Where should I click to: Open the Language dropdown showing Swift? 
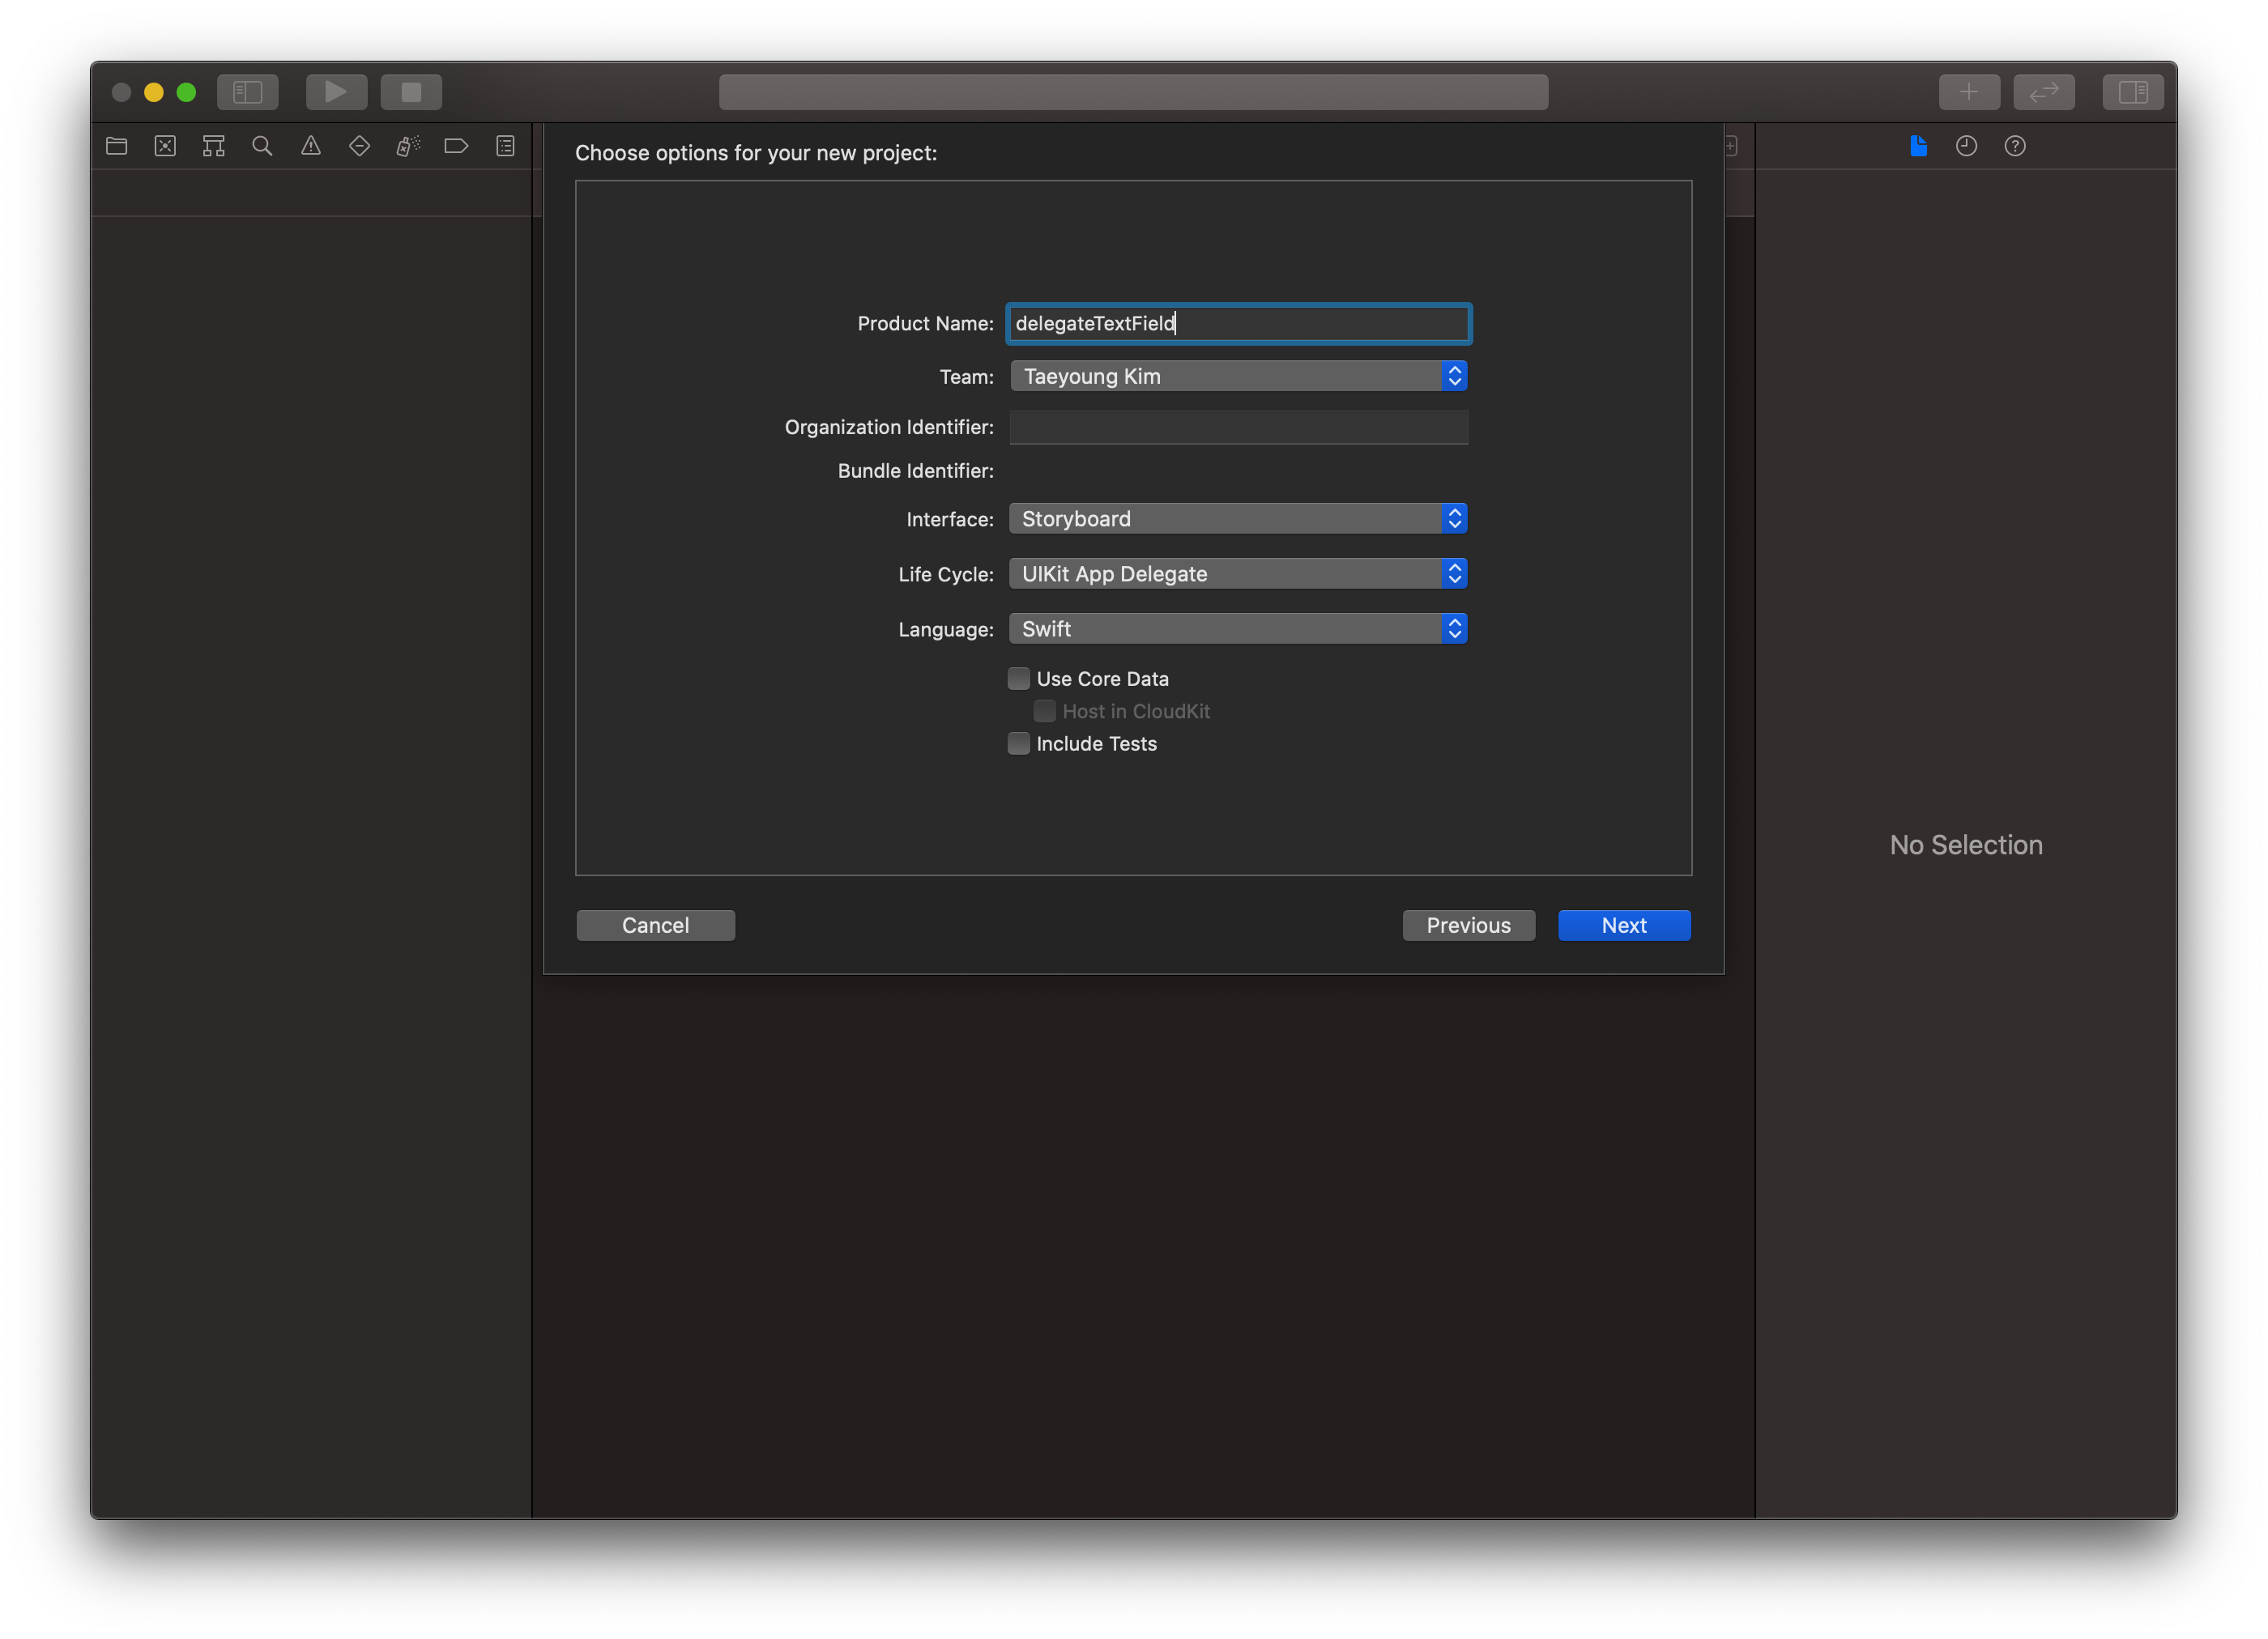point(1238,629)
